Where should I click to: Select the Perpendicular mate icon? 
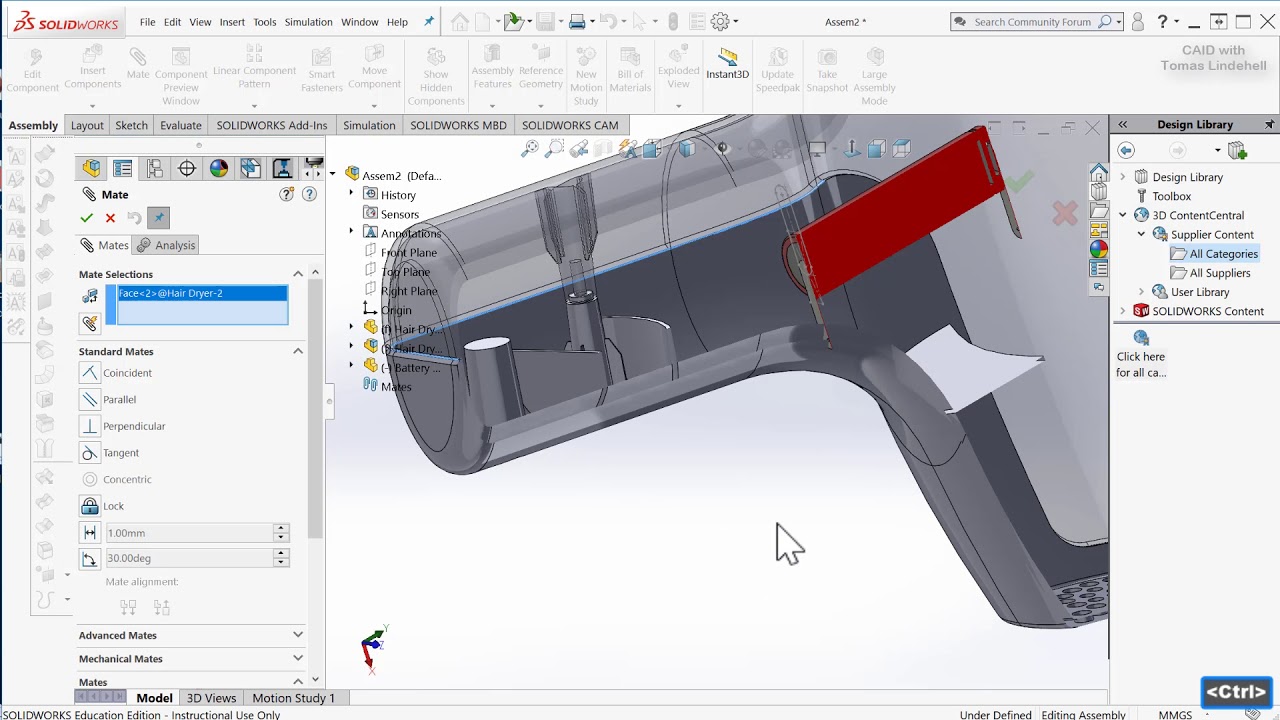(90, 426)
